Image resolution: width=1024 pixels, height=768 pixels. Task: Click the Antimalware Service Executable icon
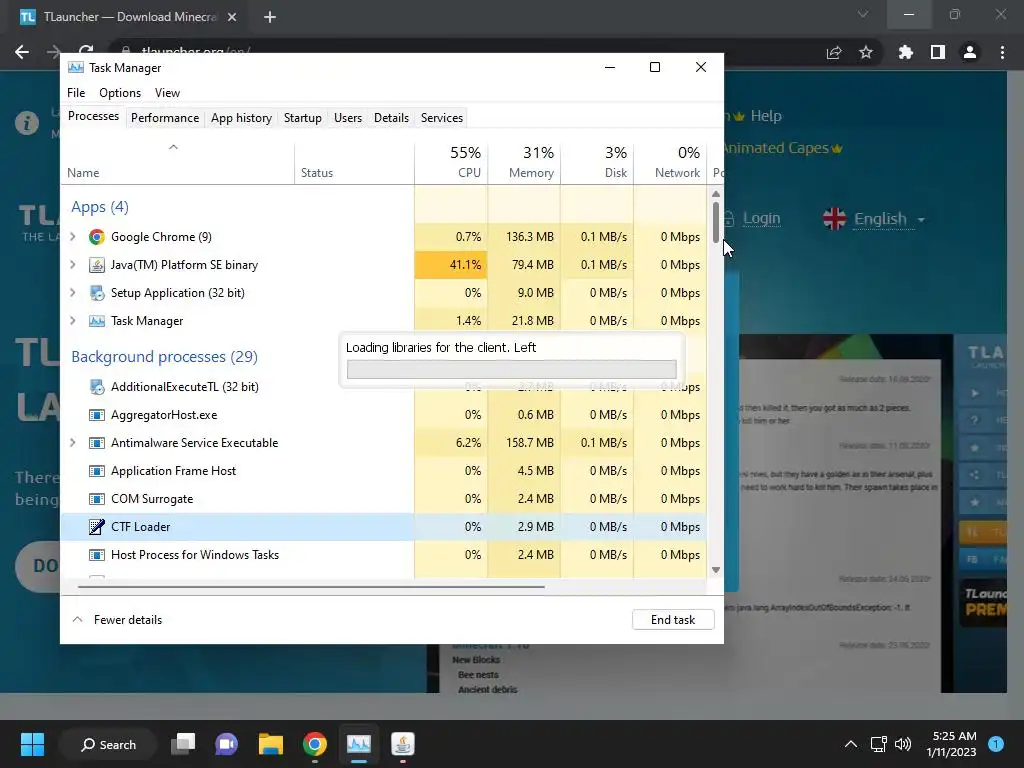coord(97,443)
